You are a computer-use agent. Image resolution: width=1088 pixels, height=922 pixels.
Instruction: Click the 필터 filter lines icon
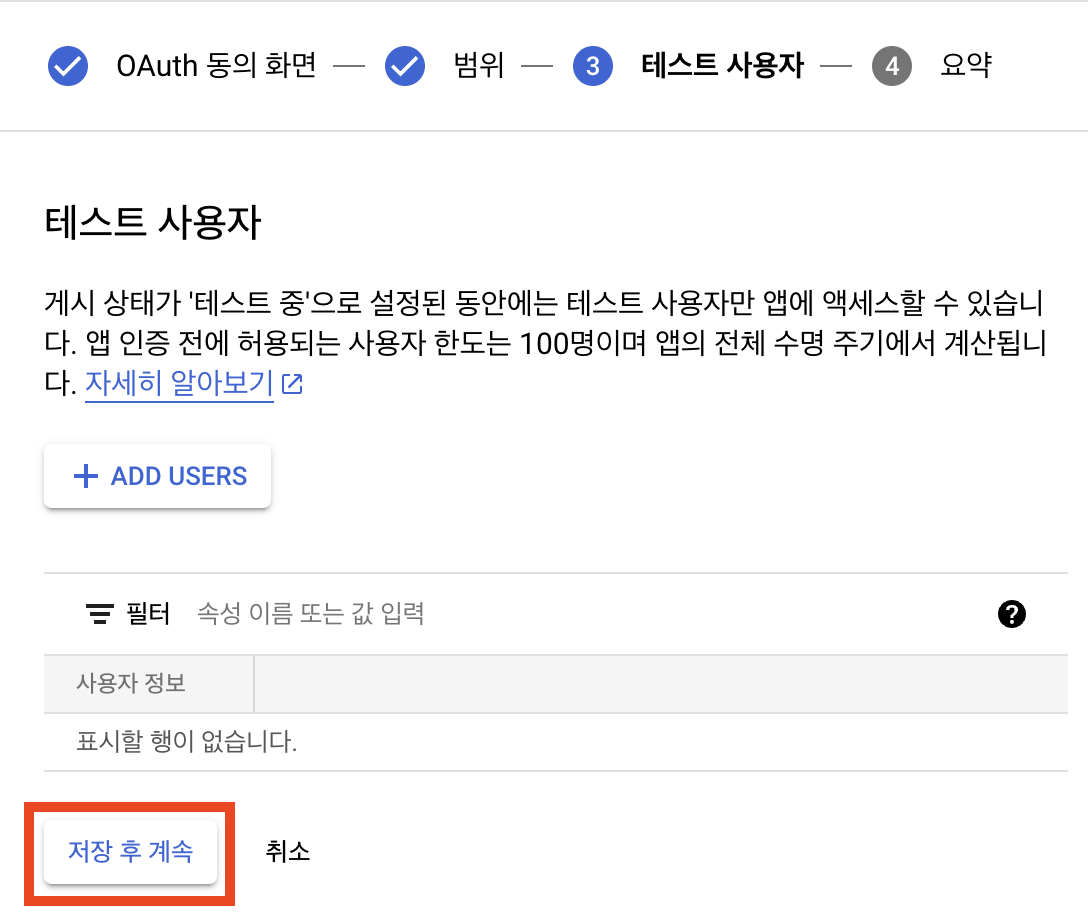point(99,614)
